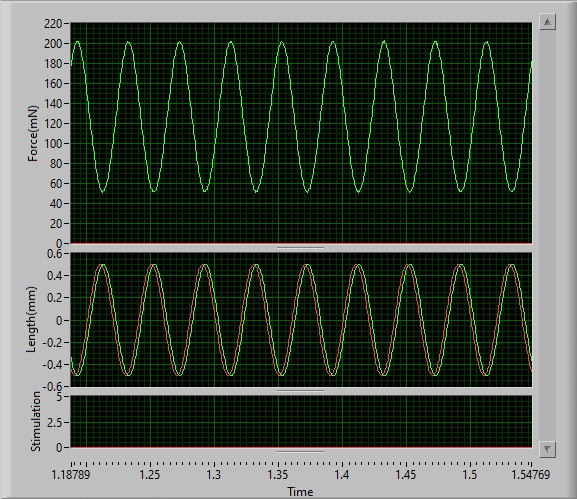577x499 pixels.
Task: Select the splitter handle below the Length plot
Action: (300, 390)
